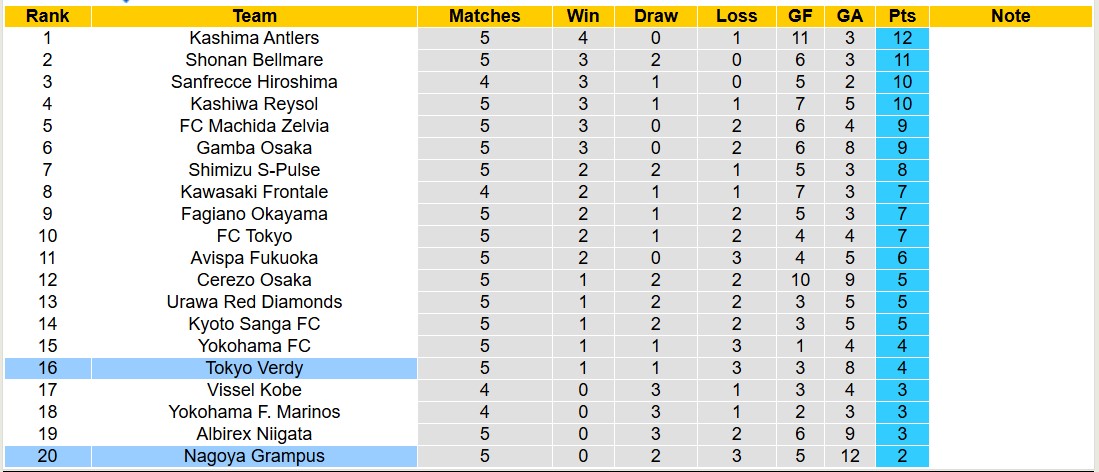This screenshot has width=1099, height=472.
Task: Click the Draw column header
Action: tap(655, 16)
